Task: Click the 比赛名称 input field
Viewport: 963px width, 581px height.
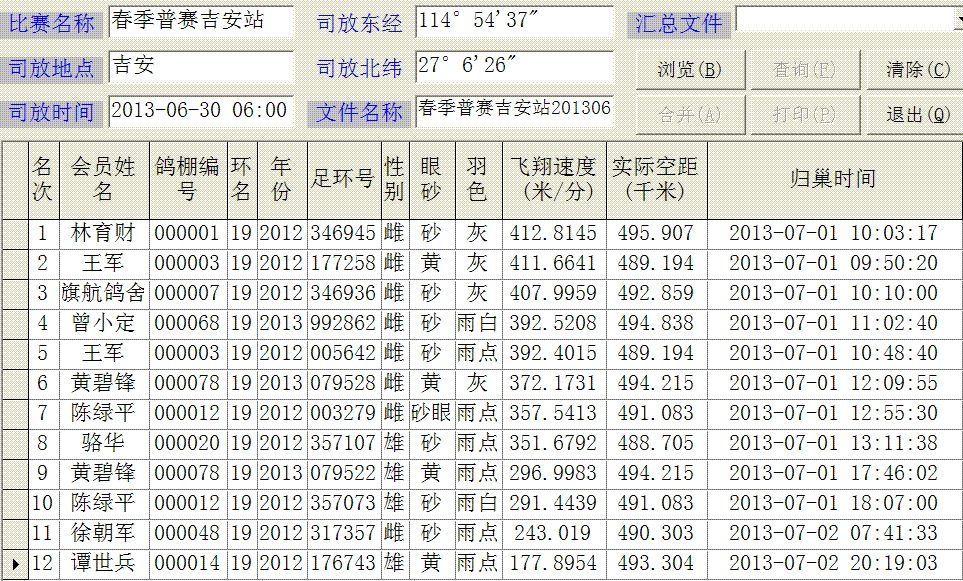Action: (201, 21)
